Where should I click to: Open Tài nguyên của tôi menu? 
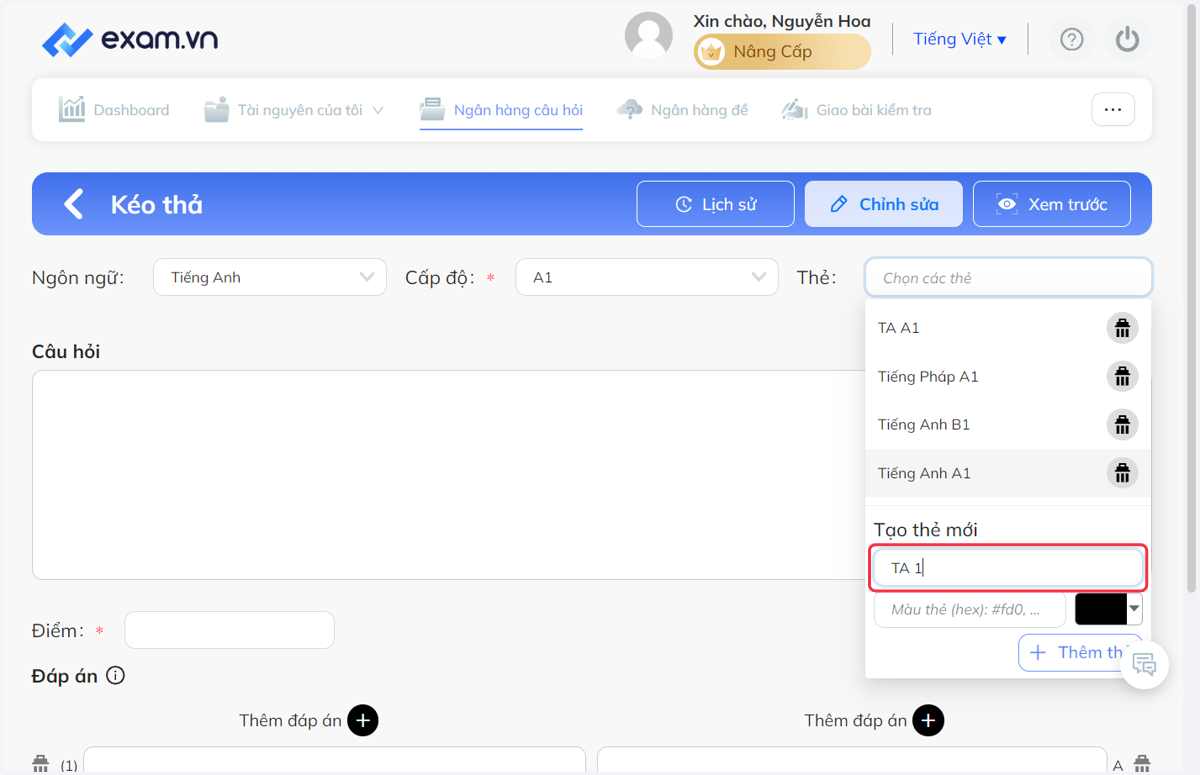[294, 110]
